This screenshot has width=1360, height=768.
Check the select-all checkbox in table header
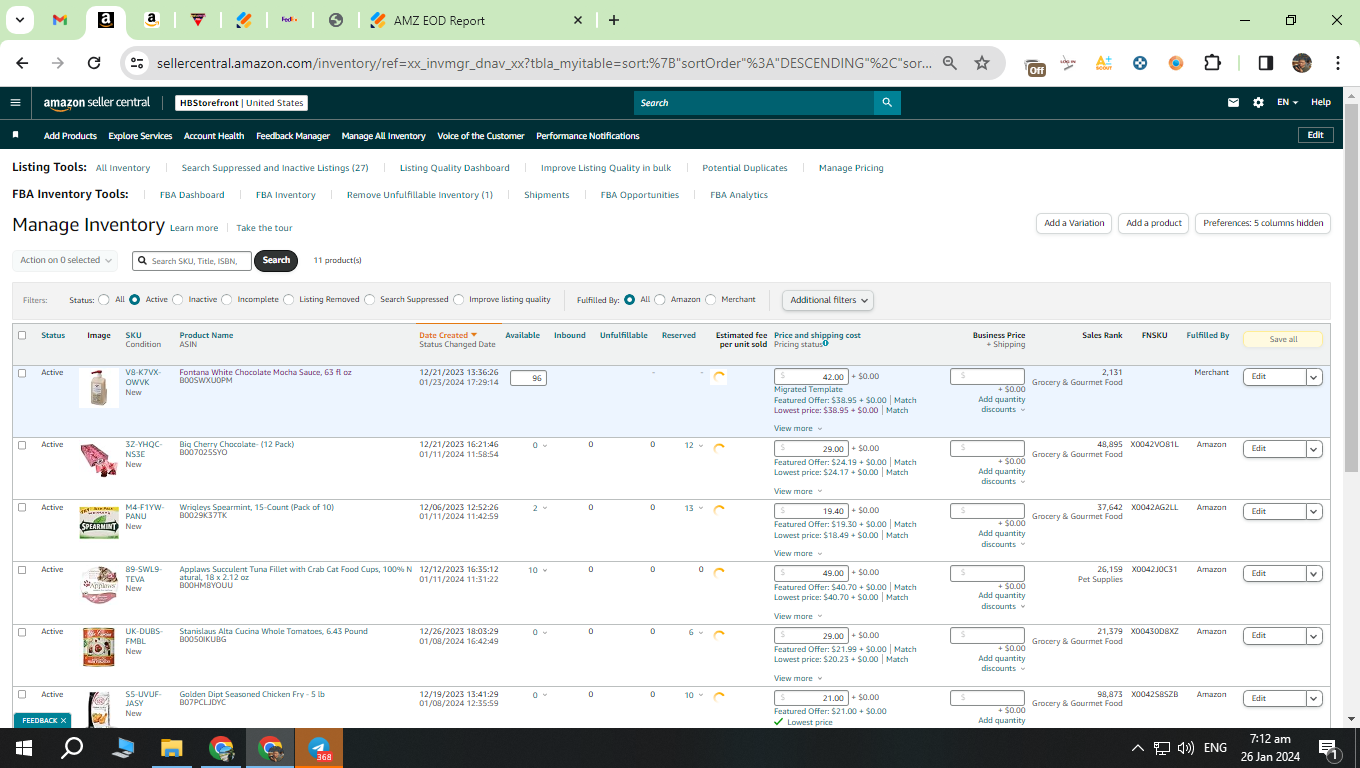[x=22, y=335]
